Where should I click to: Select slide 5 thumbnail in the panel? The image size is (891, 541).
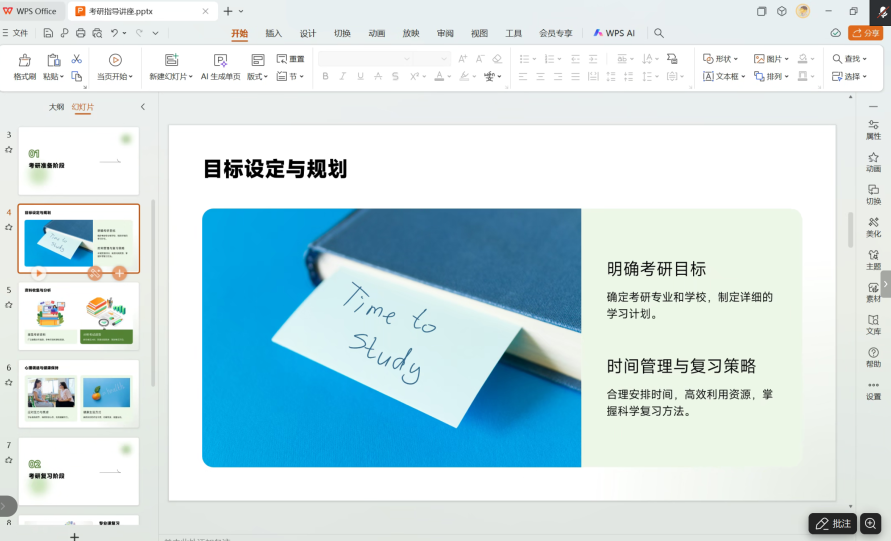point(79,316)
